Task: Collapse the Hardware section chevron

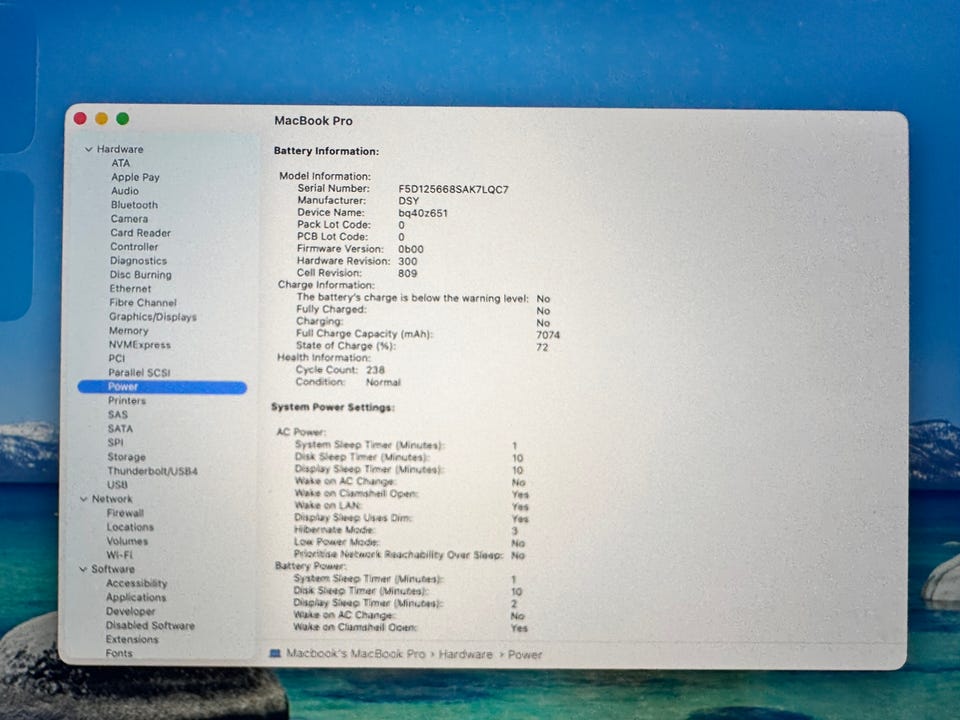Action: [89, 149]
